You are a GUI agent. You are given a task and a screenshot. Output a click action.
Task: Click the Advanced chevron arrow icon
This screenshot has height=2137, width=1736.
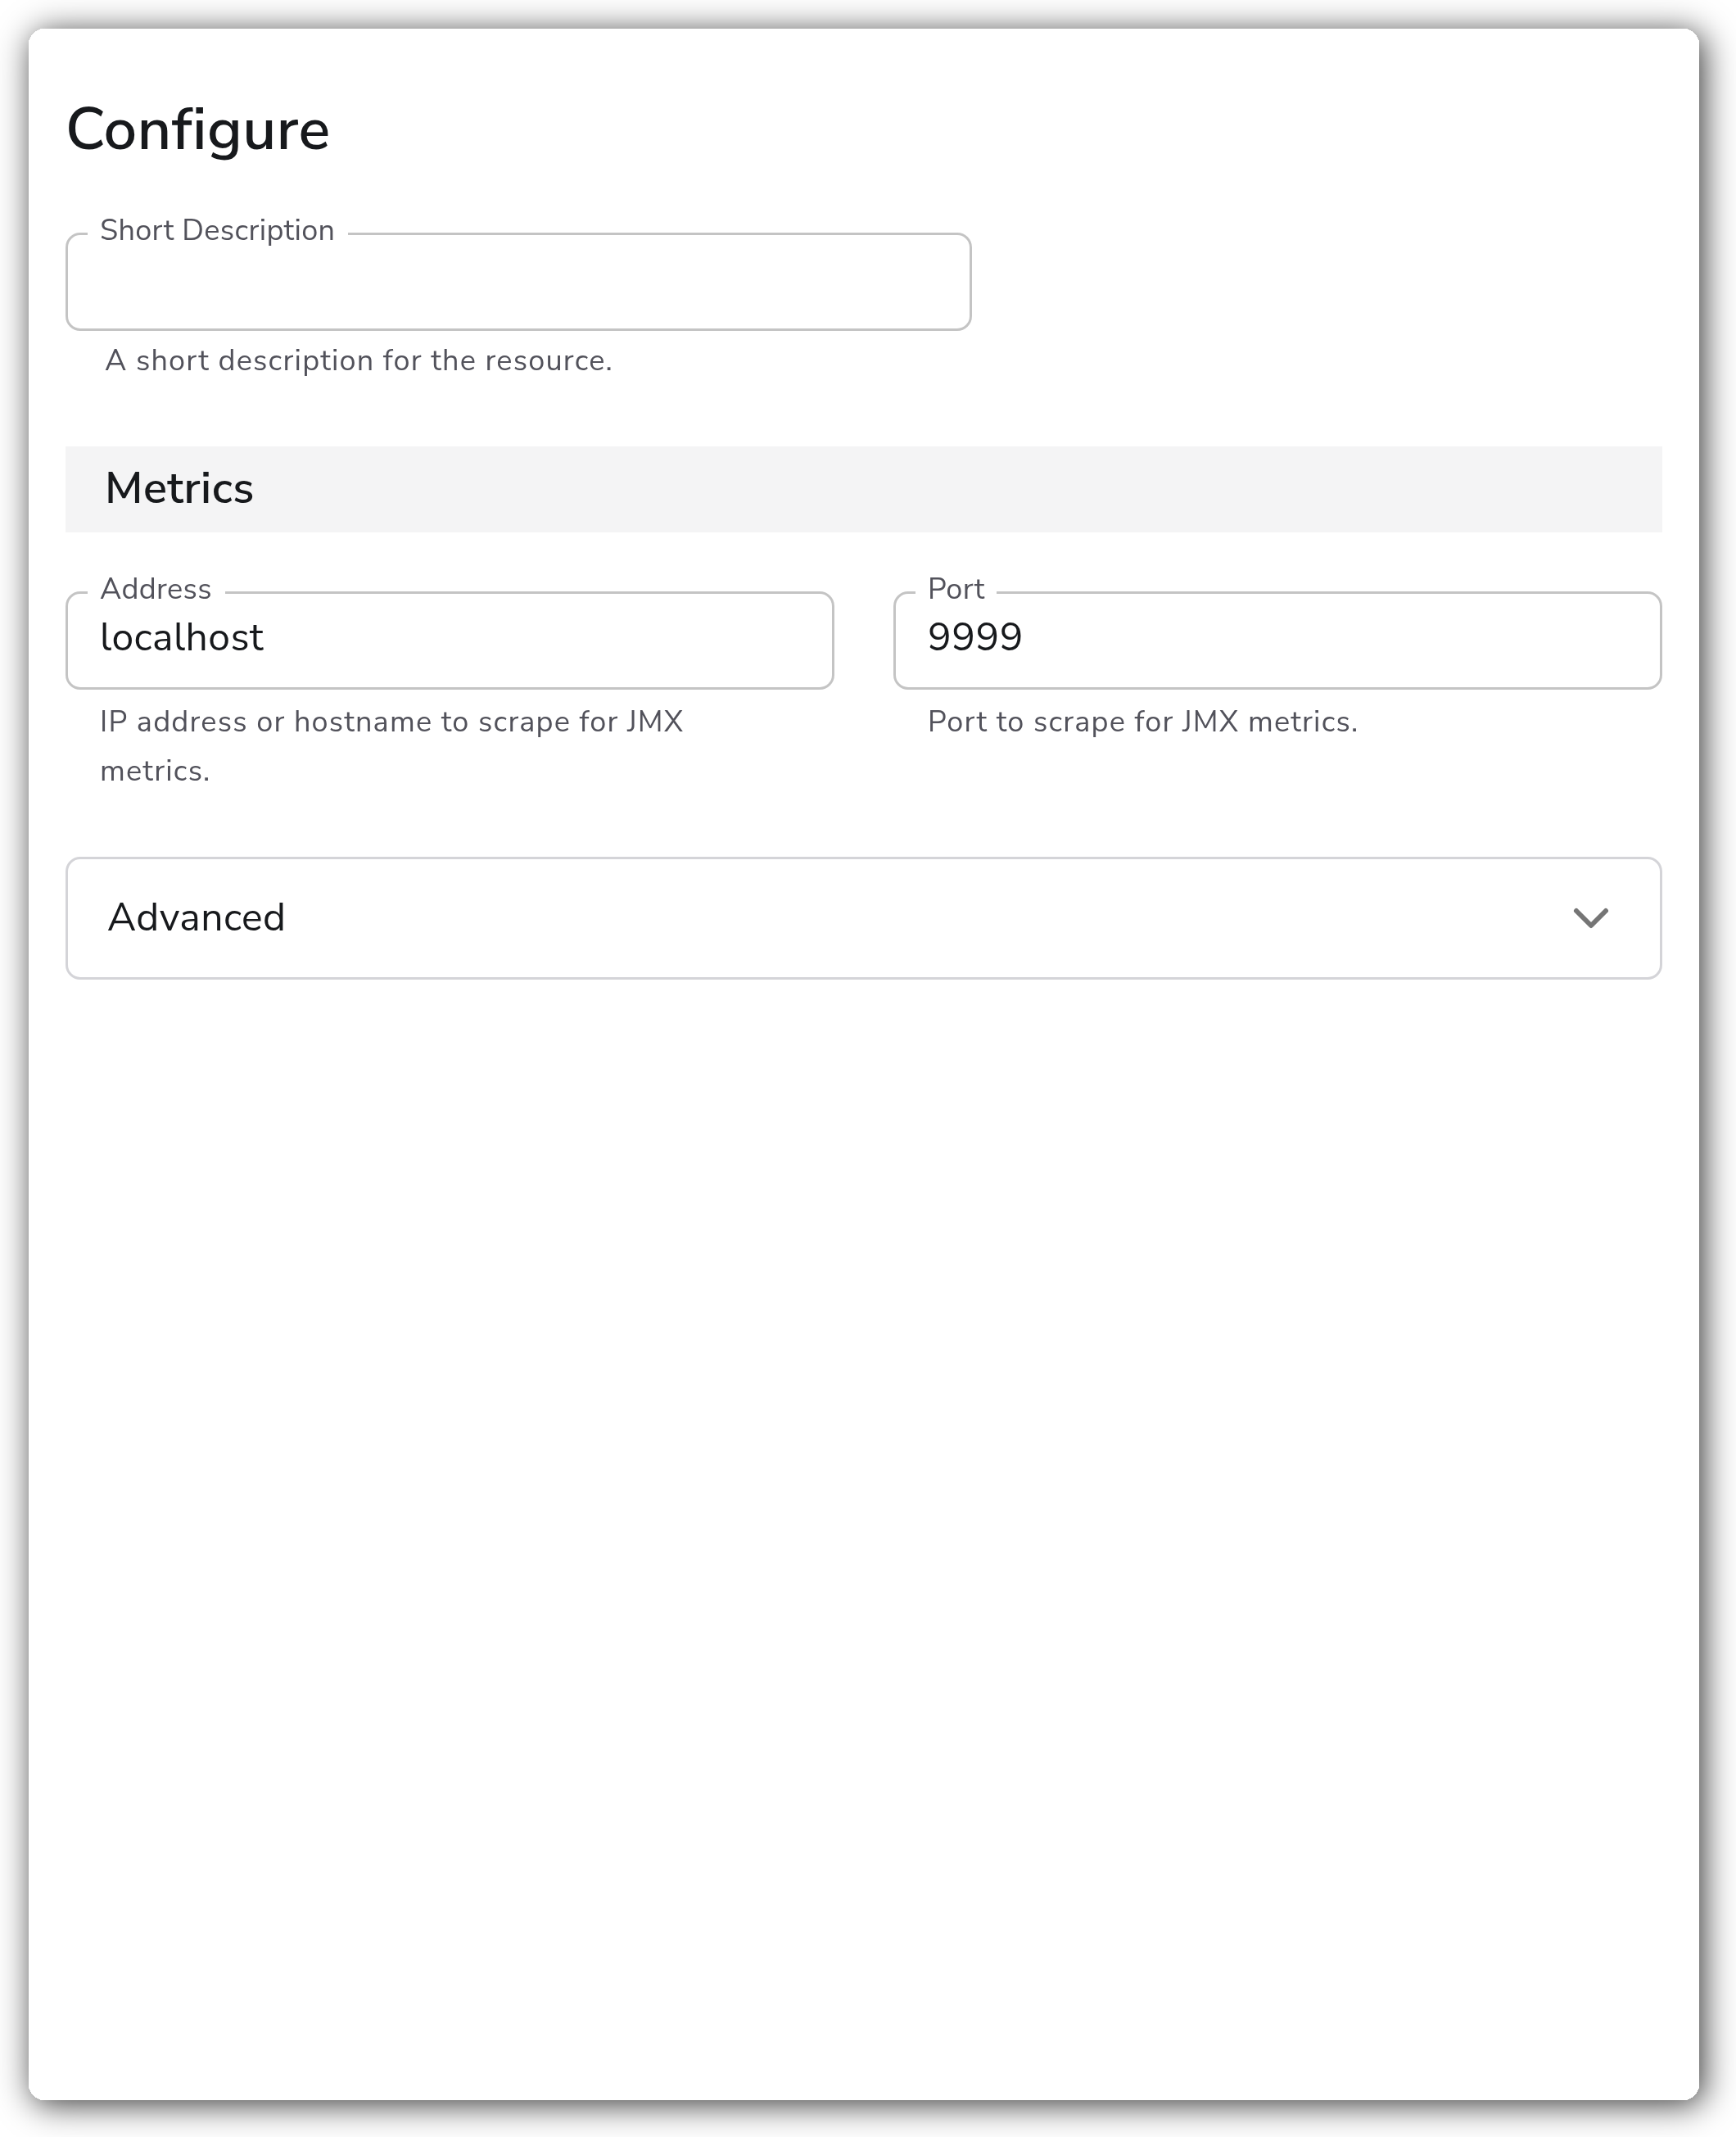[x=1590, y=918]
